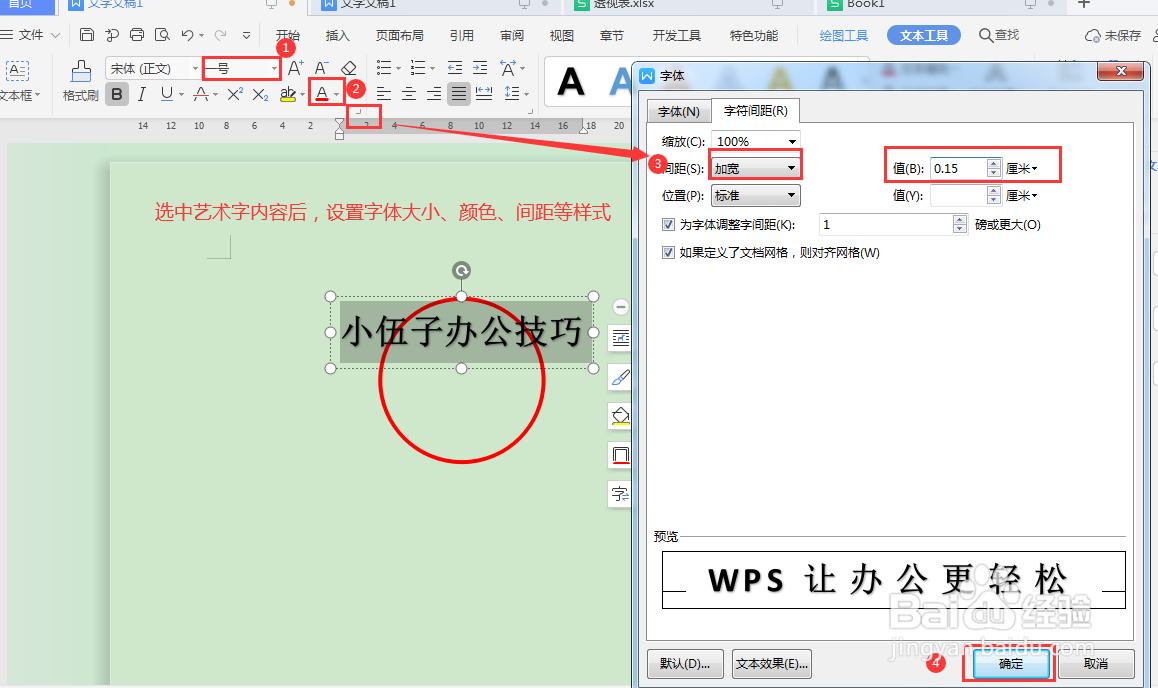Expand the 位置 position dropdown showing 标准

755,194
